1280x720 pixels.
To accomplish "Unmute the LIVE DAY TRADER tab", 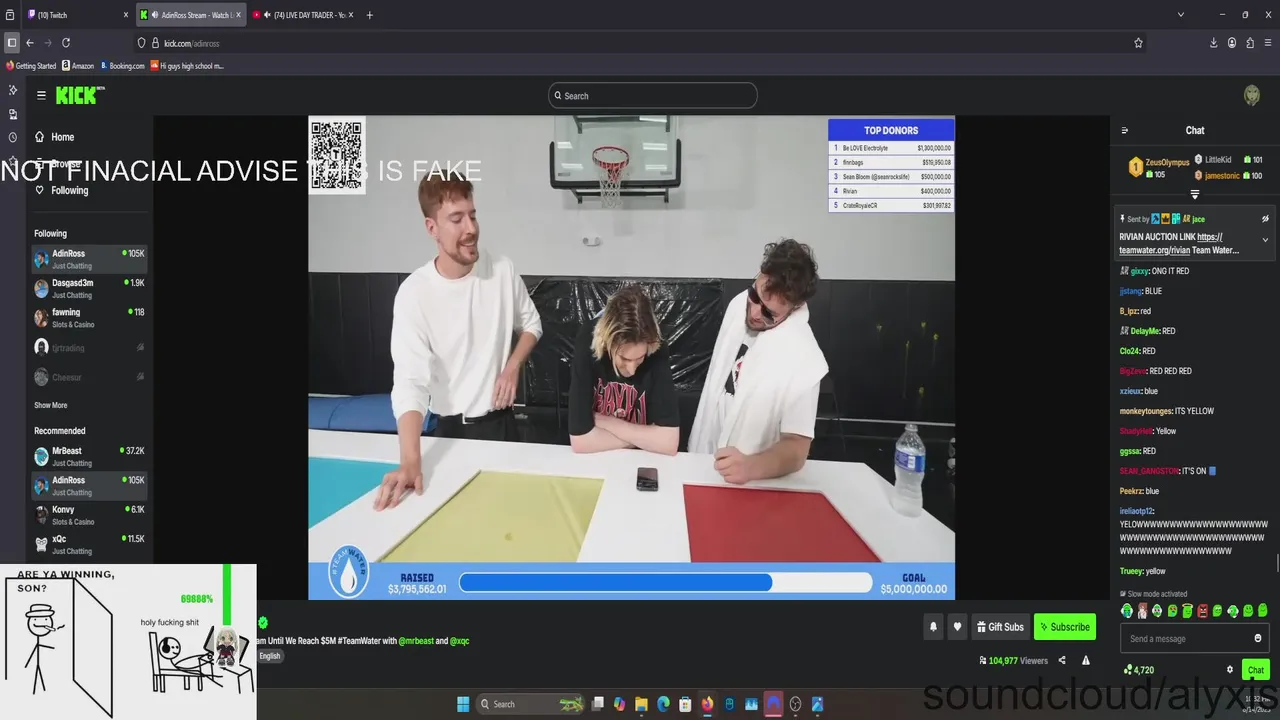I will 267,15.
